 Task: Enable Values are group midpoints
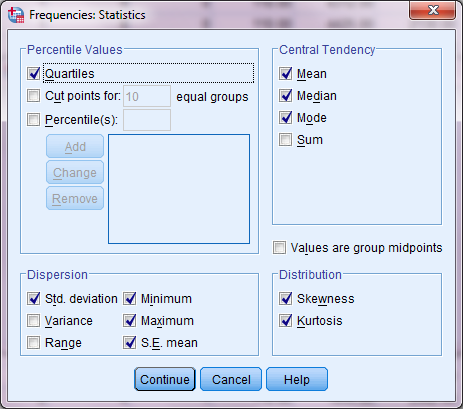279,248
